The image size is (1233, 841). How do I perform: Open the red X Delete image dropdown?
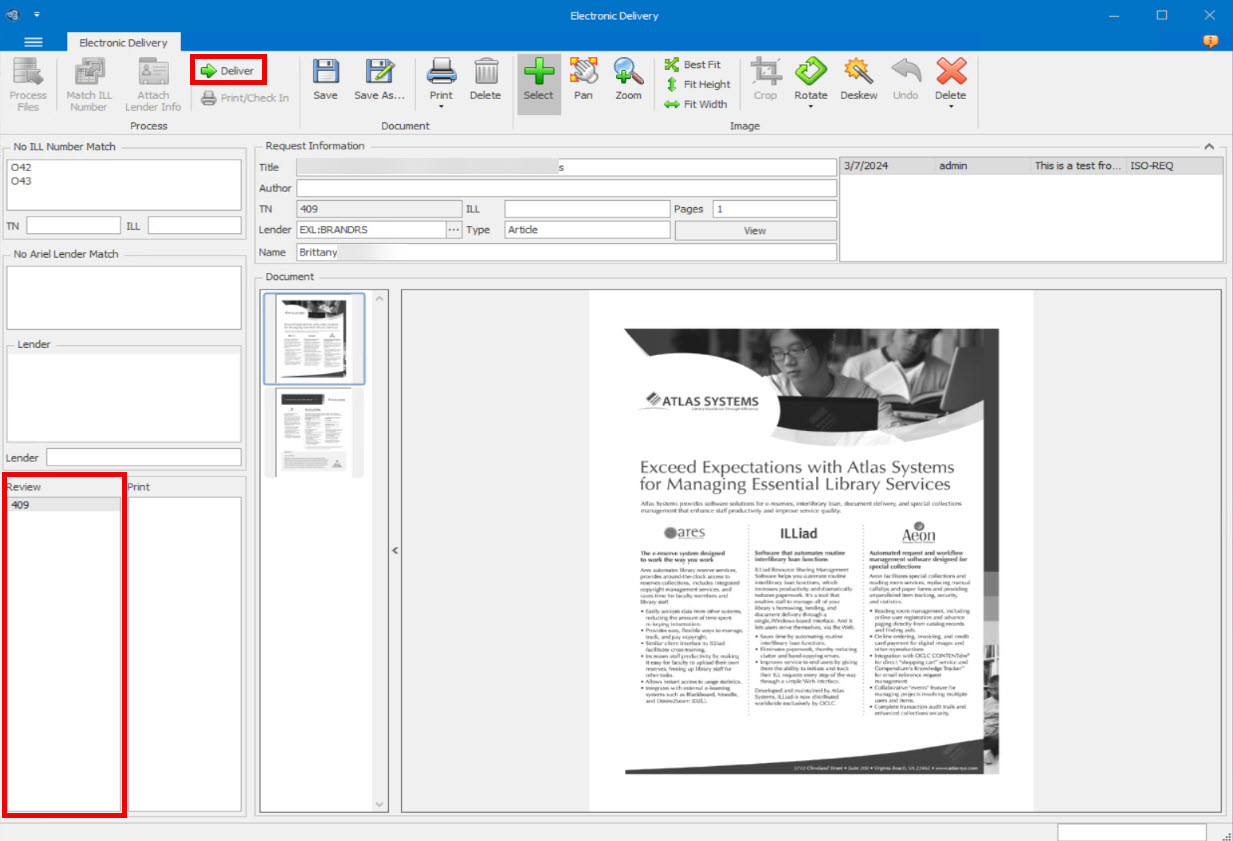950,106
